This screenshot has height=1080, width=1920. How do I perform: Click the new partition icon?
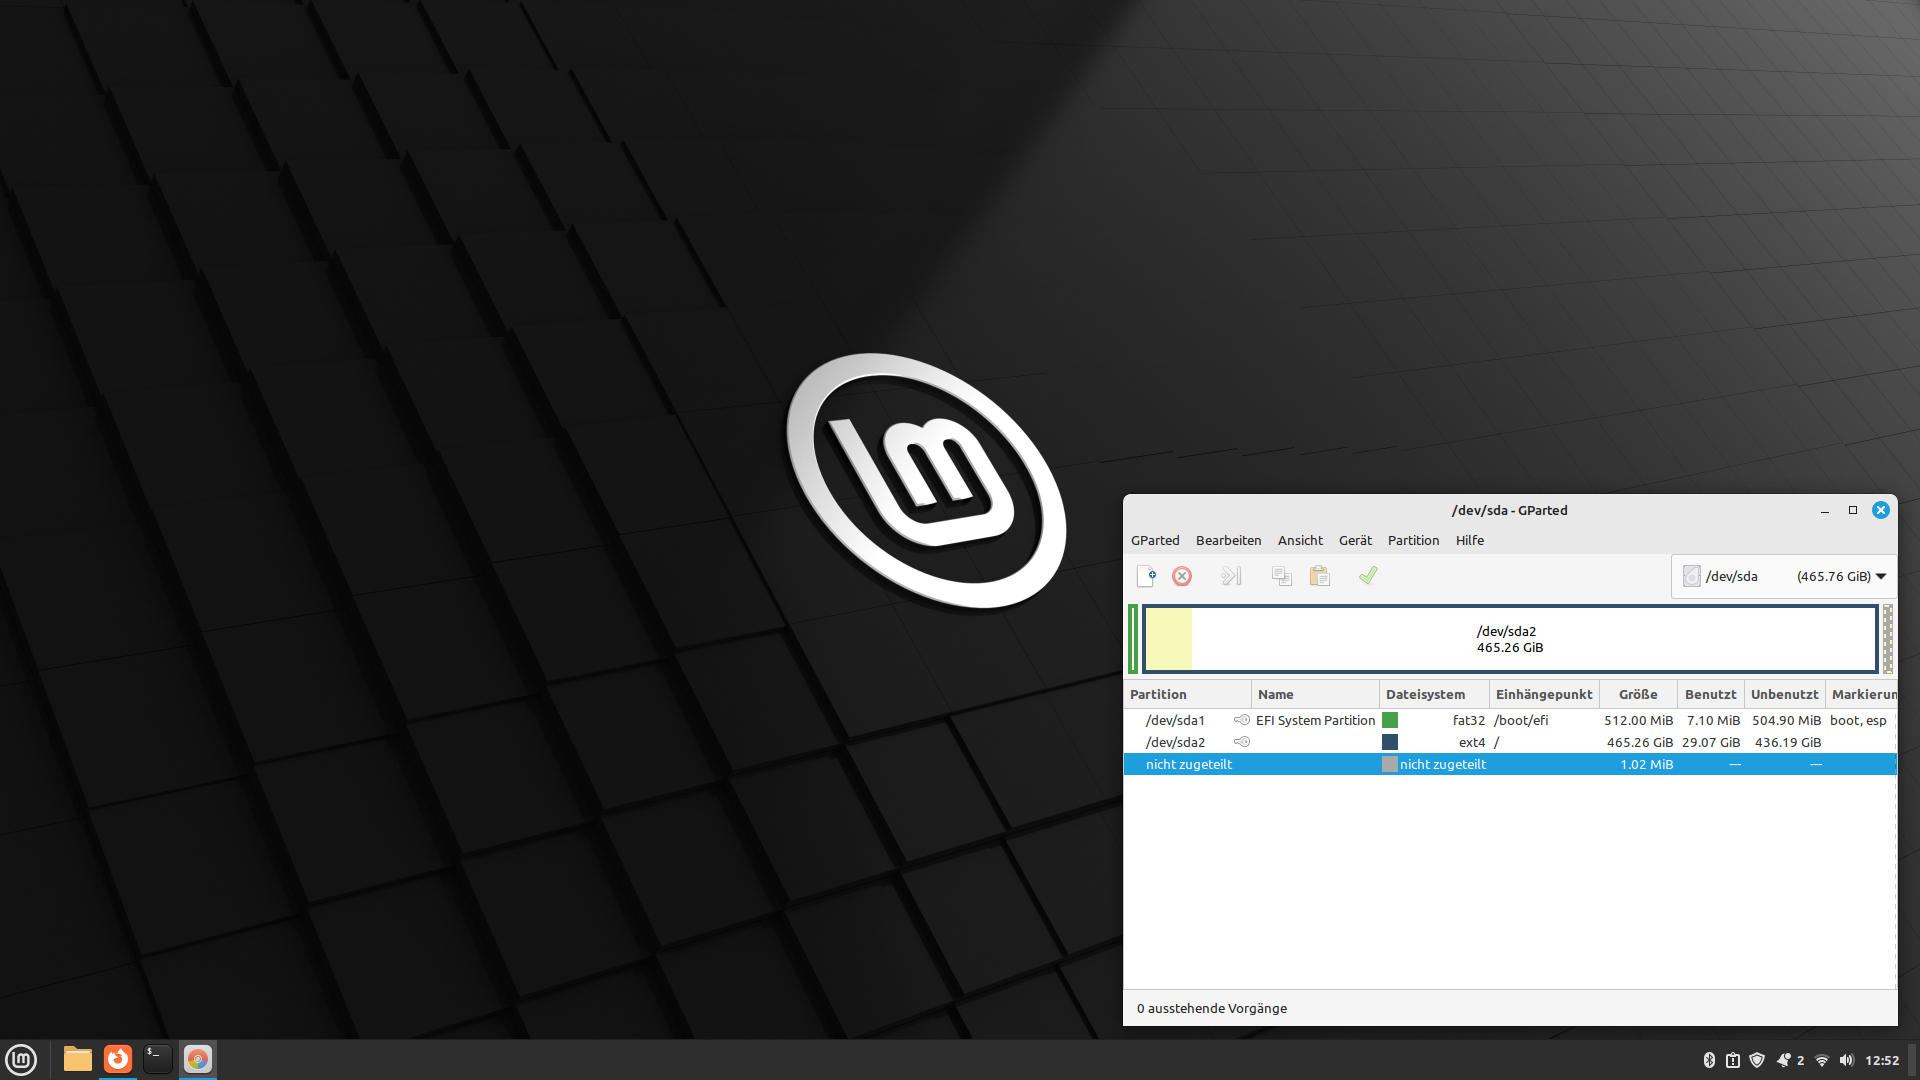click(x=1146, y=576)
